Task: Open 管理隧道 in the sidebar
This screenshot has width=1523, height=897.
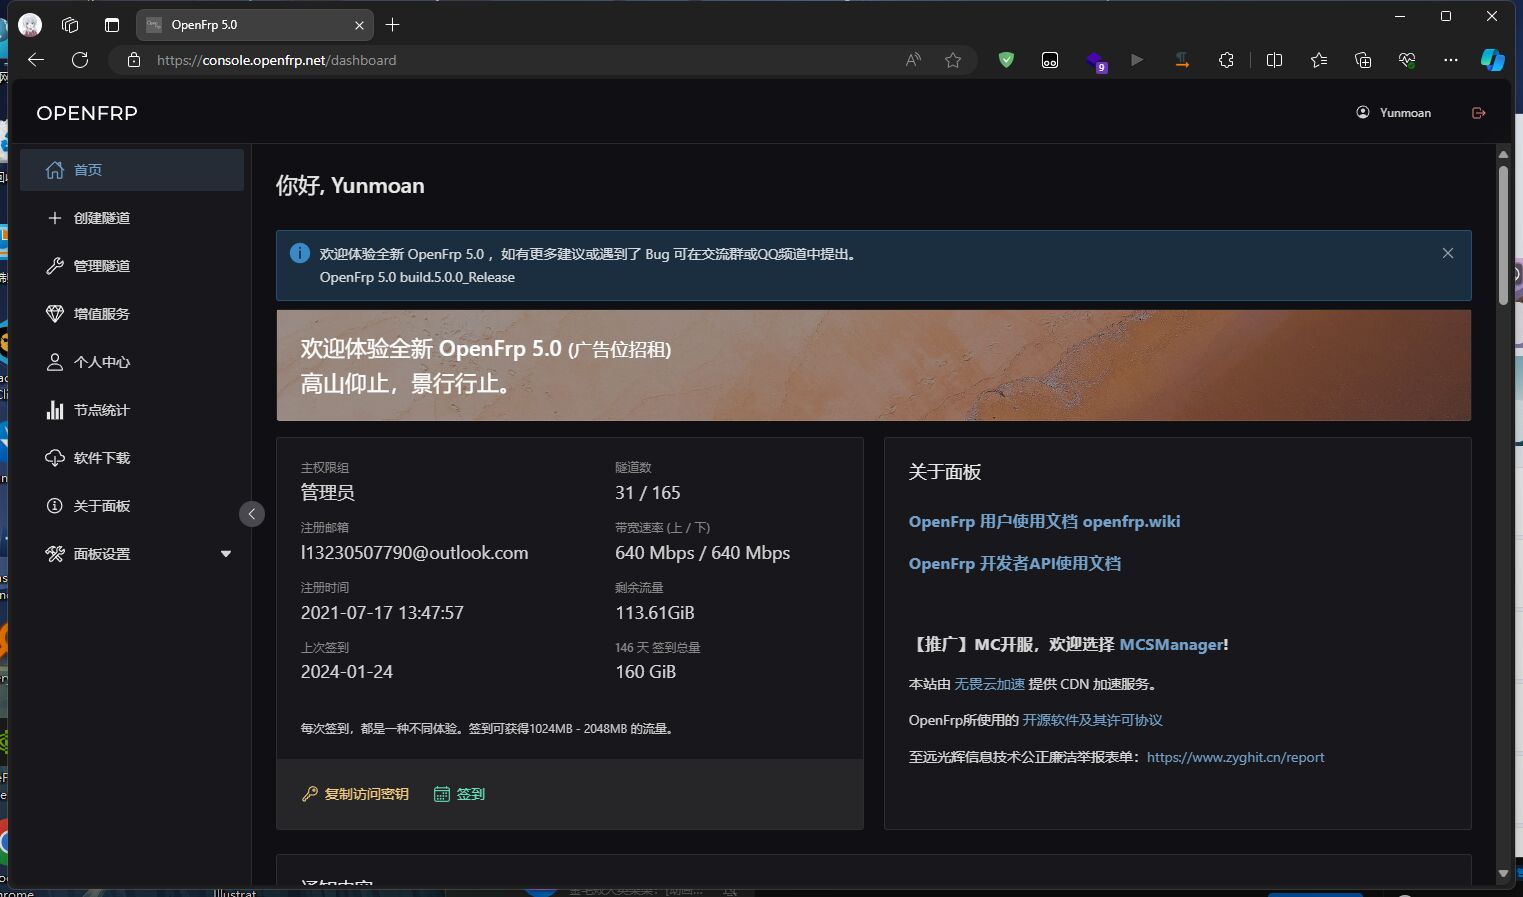Action: coord(131,266)
